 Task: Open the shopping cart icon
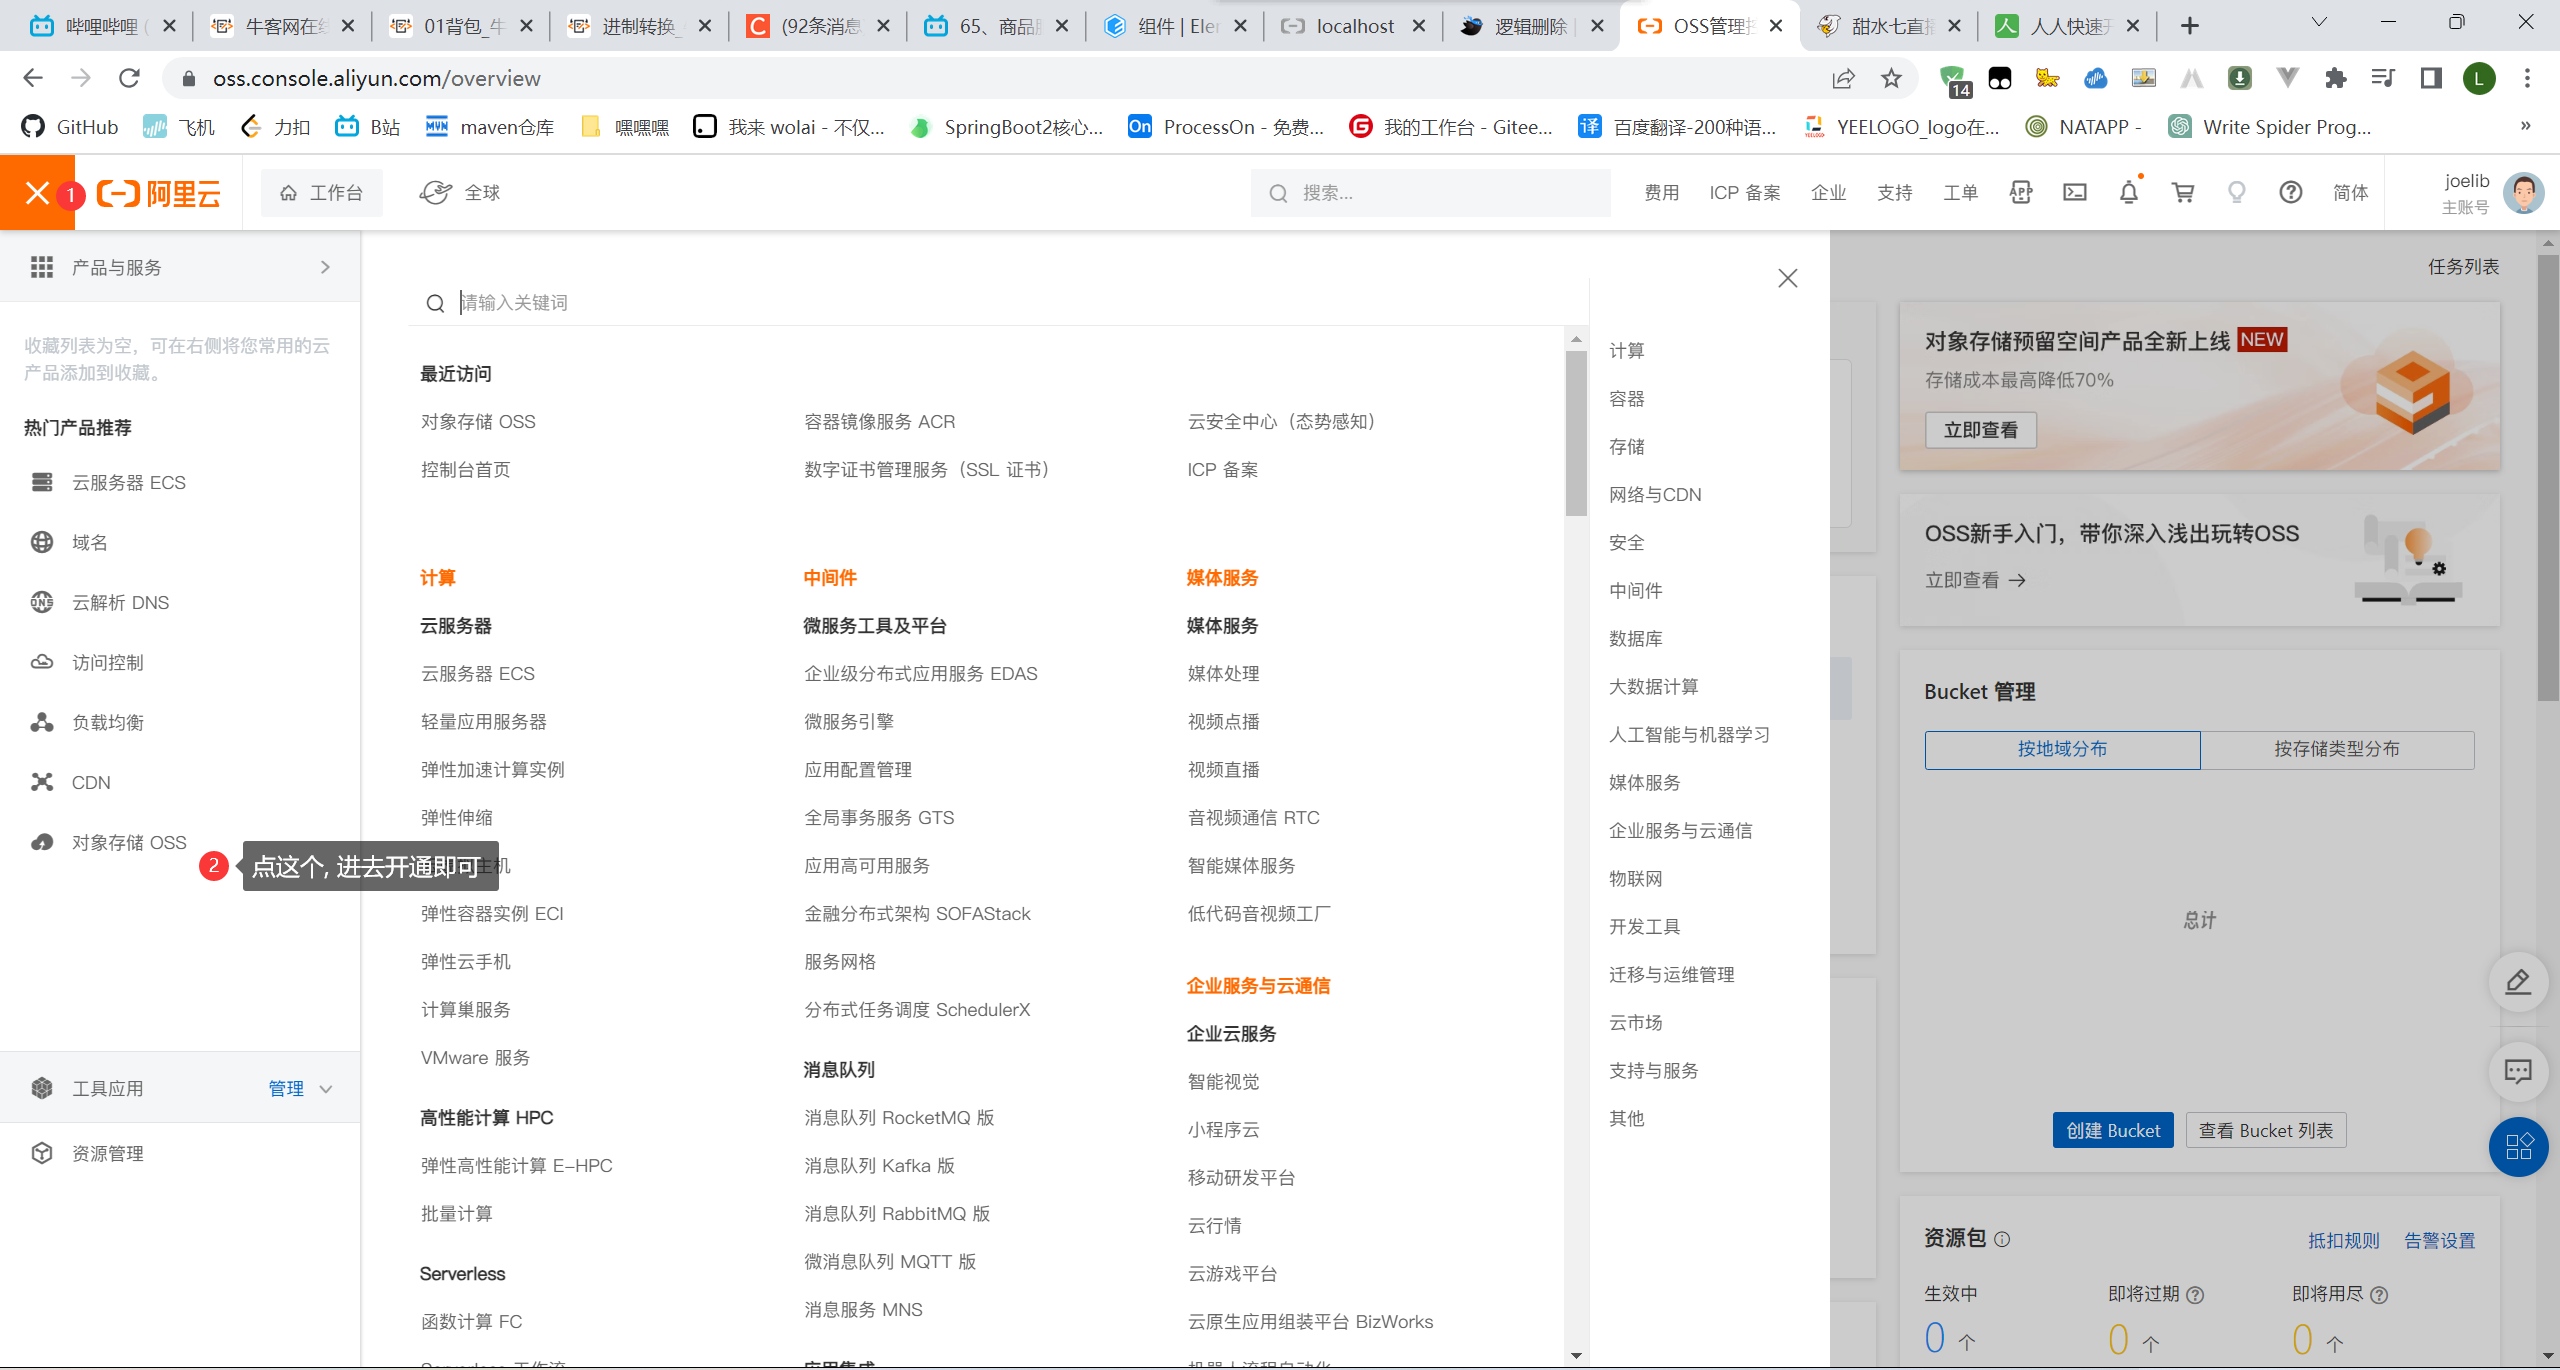pos(2183,193)
